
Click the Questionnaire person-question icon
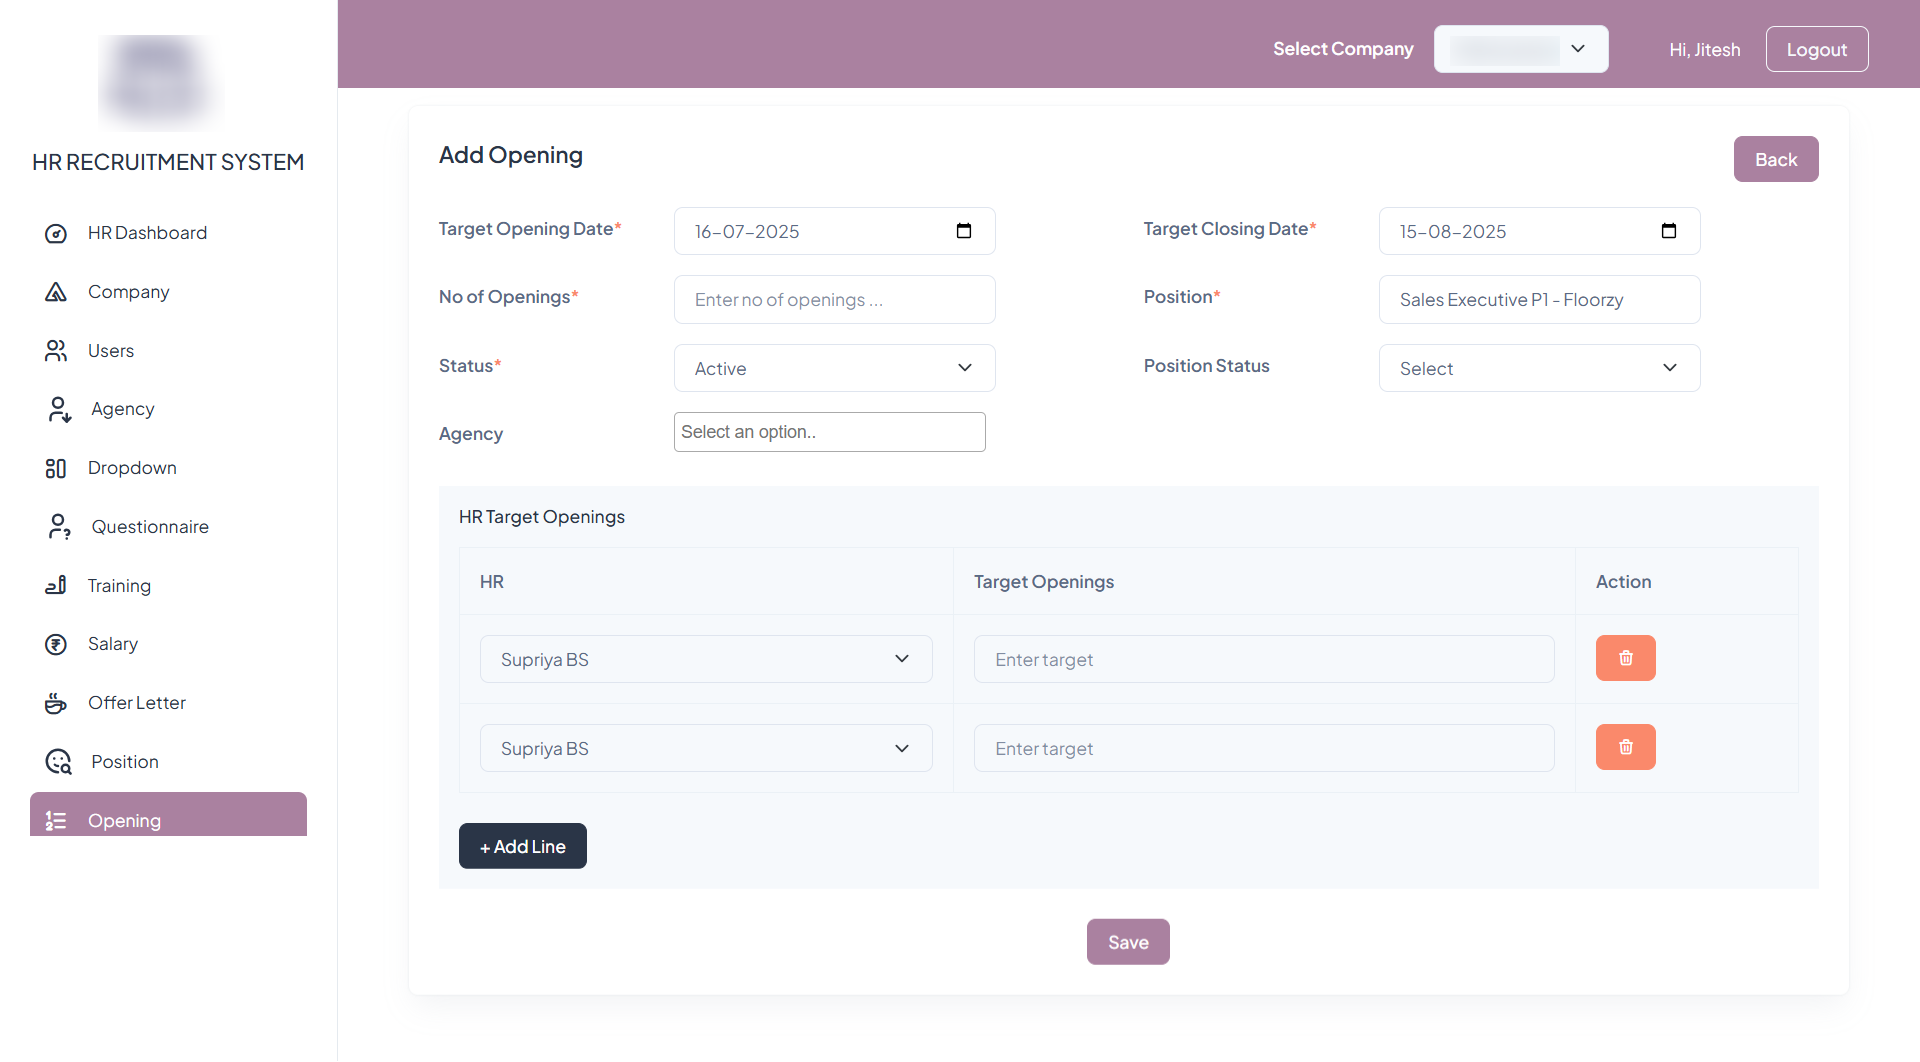pyautogui.click(x=59, y=527)
